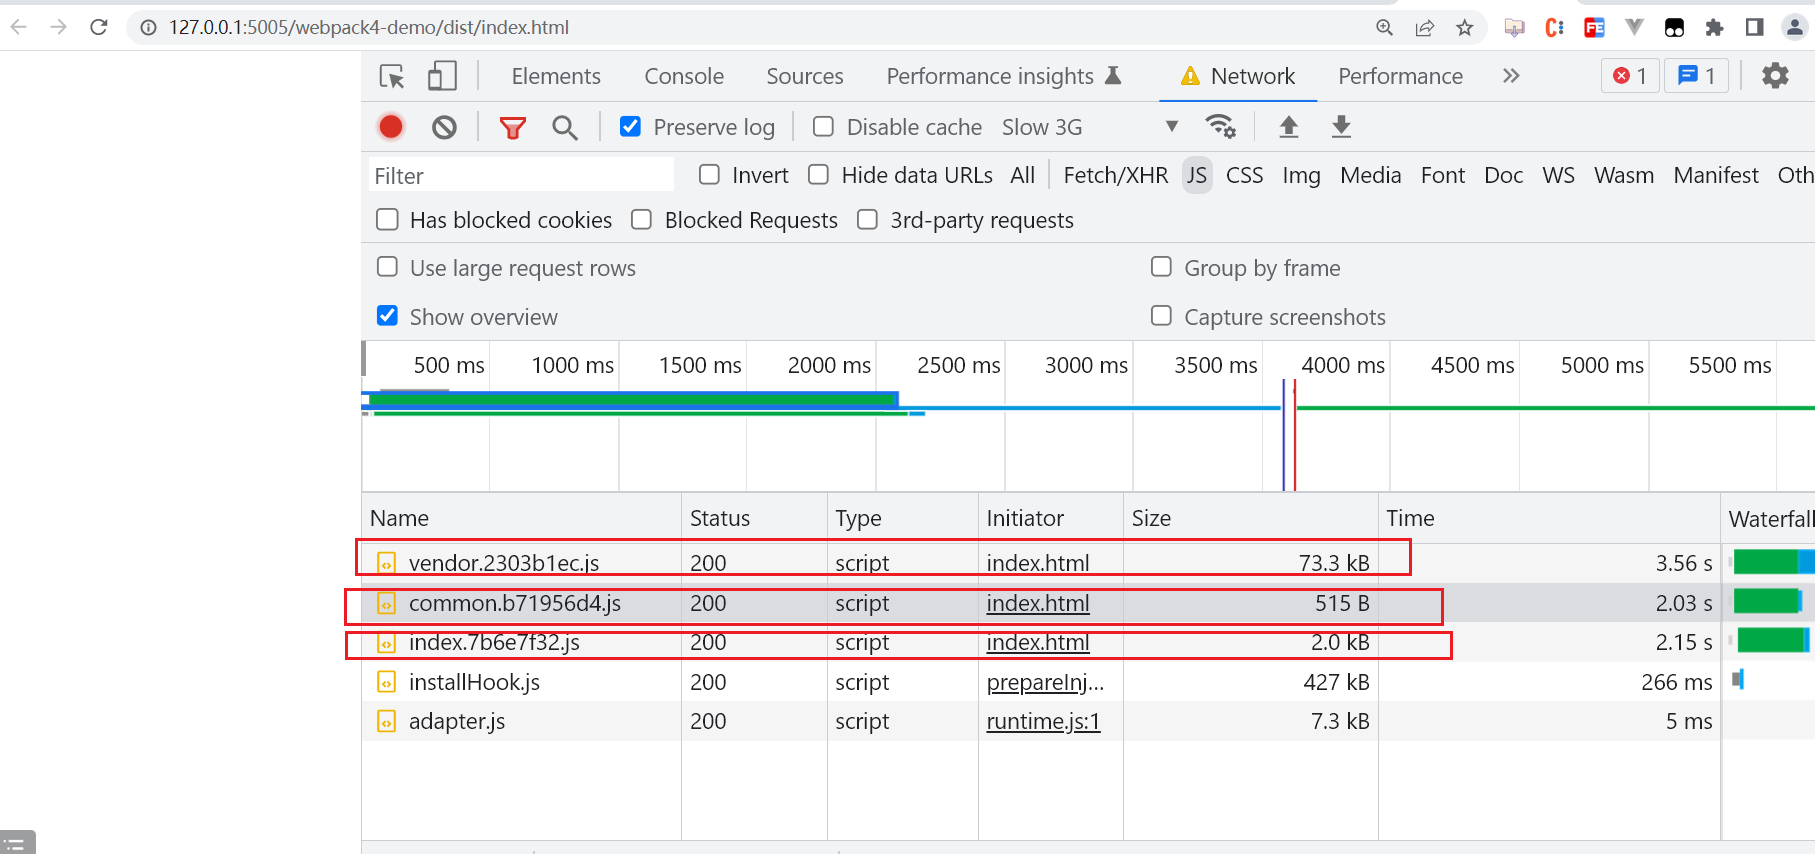Clear the network log

click(444, 127)
